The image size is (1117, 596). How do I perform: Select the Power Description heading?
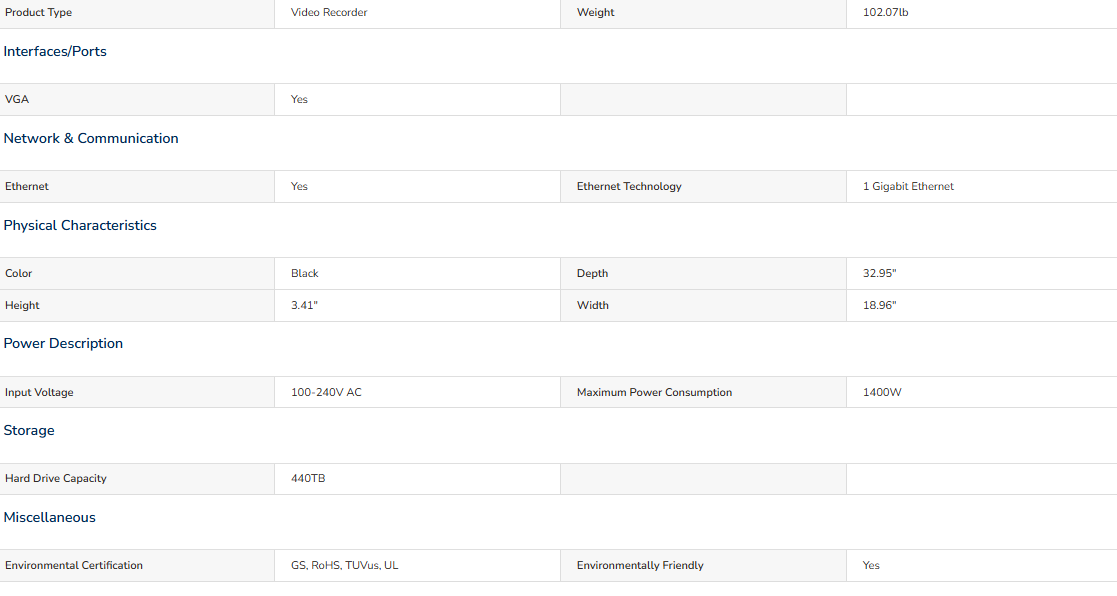[x=63, y=344]
